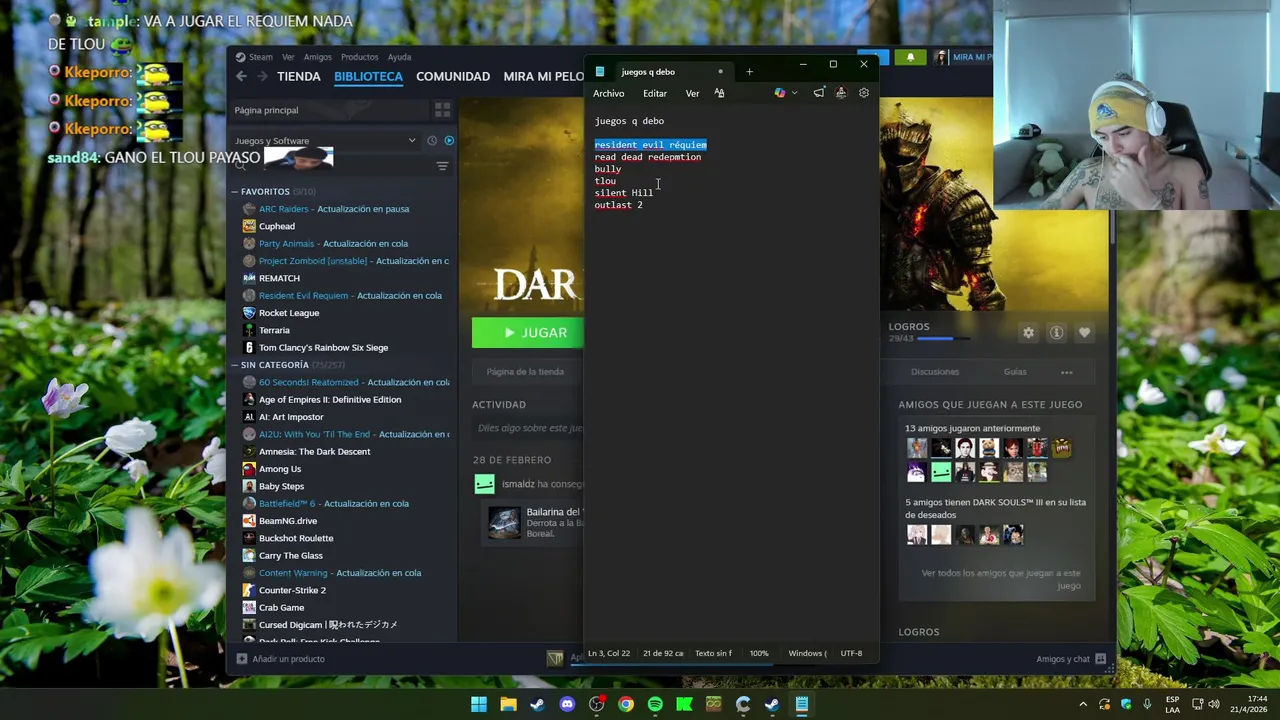Image resolution: width=1280 pixels, height=720 pixels.
Task: Open Google Chrome from taskbar
Action: tap(626, 704)
